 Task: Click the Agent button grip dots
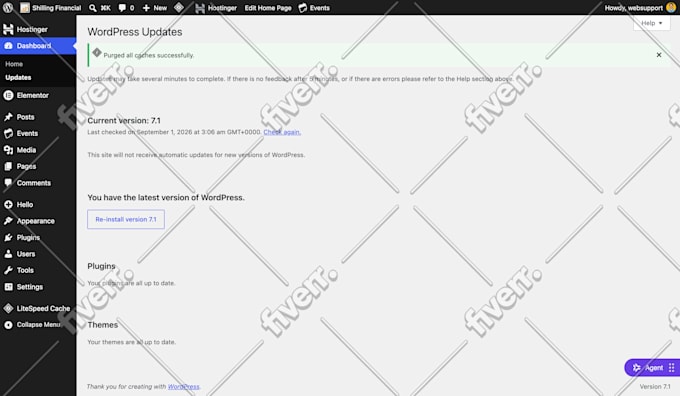click(x=671, y=368)
